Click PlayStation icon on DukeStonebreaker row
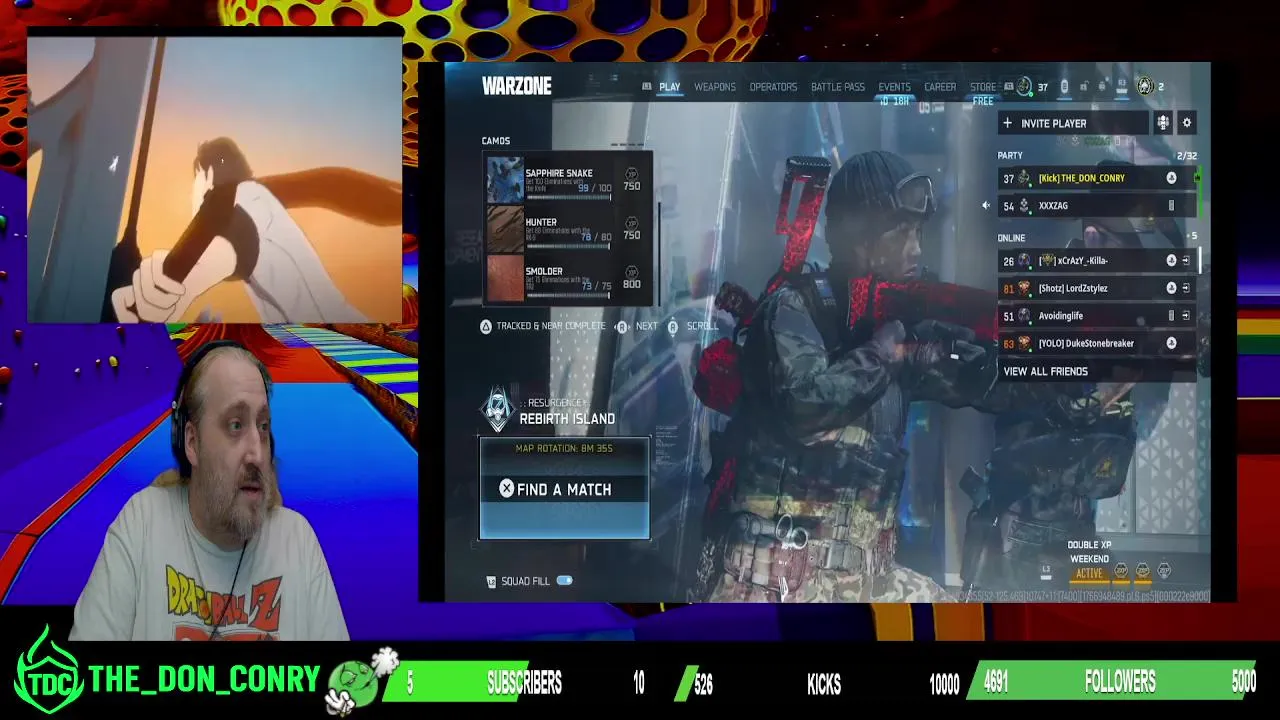Image resolution: width=1280 pixels, height=720 pixels. pyautogui.click(x=1171, y=343)
